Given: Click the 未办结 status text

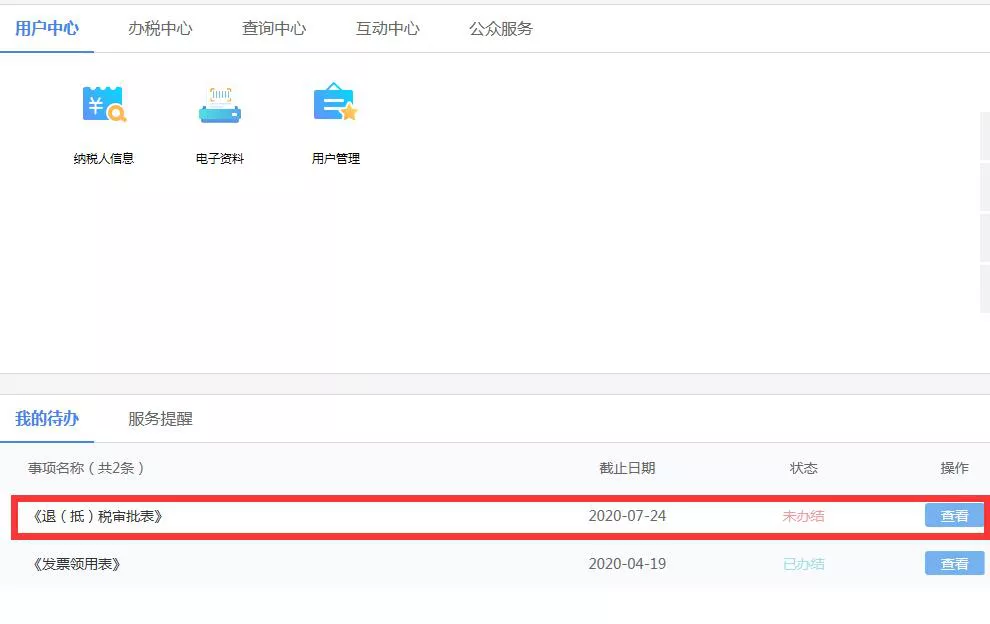Looking at the screenshot, I should pyautogui.click(x=803, y=516).
